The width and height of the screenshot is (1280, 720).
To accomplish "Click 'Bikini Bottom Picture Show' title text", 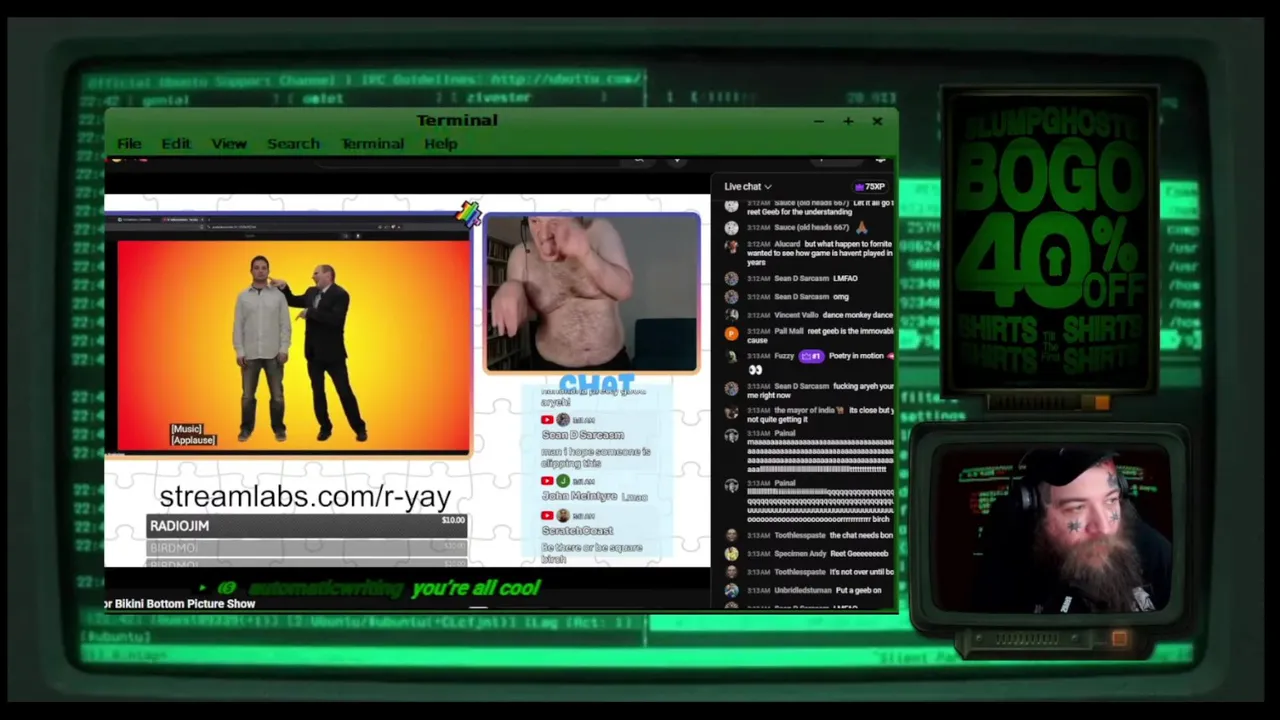I will point(185,604).
